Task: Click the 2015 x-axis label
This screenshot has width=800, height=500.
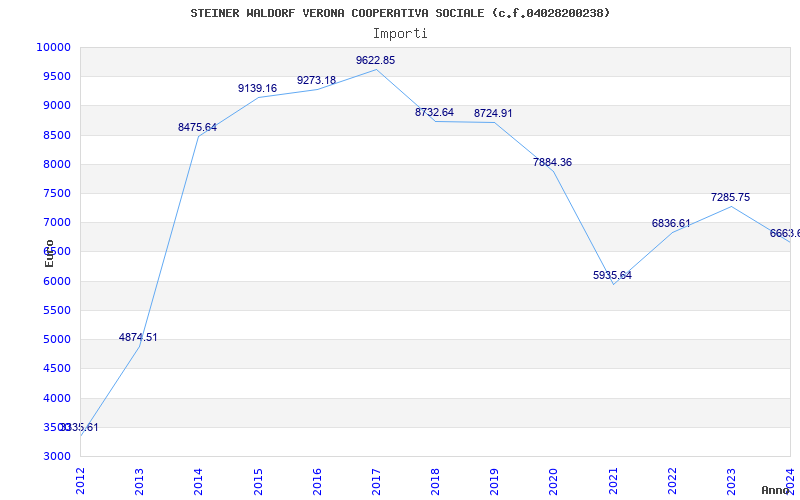Action: [258, 481]
